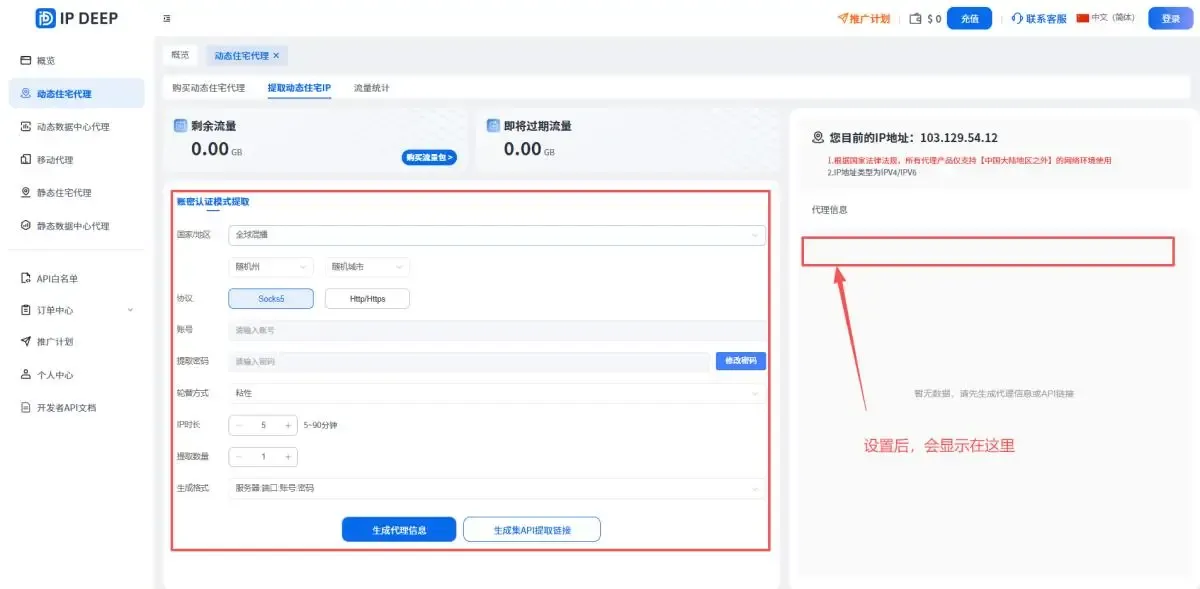Switch protocol to Http/Https
1200x589 pixels.
point(368,298)
